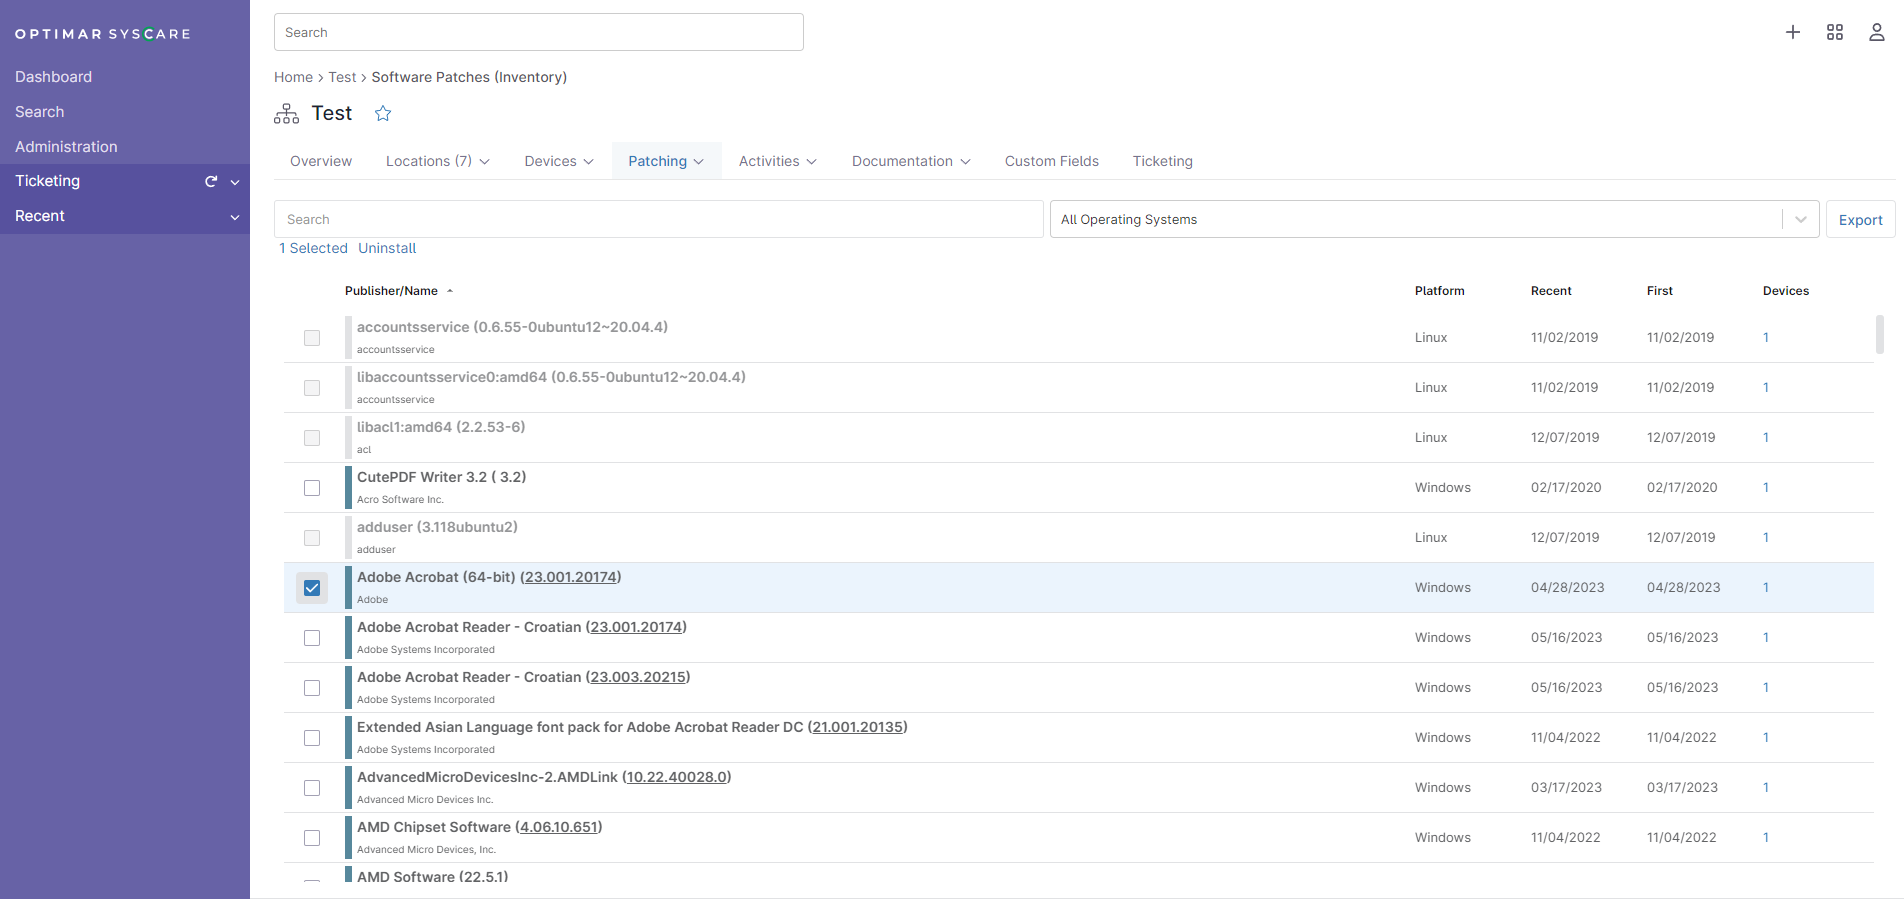Open Search in the sidebar
Viewport: 1904px width, 899px height.
pos(39,112)
